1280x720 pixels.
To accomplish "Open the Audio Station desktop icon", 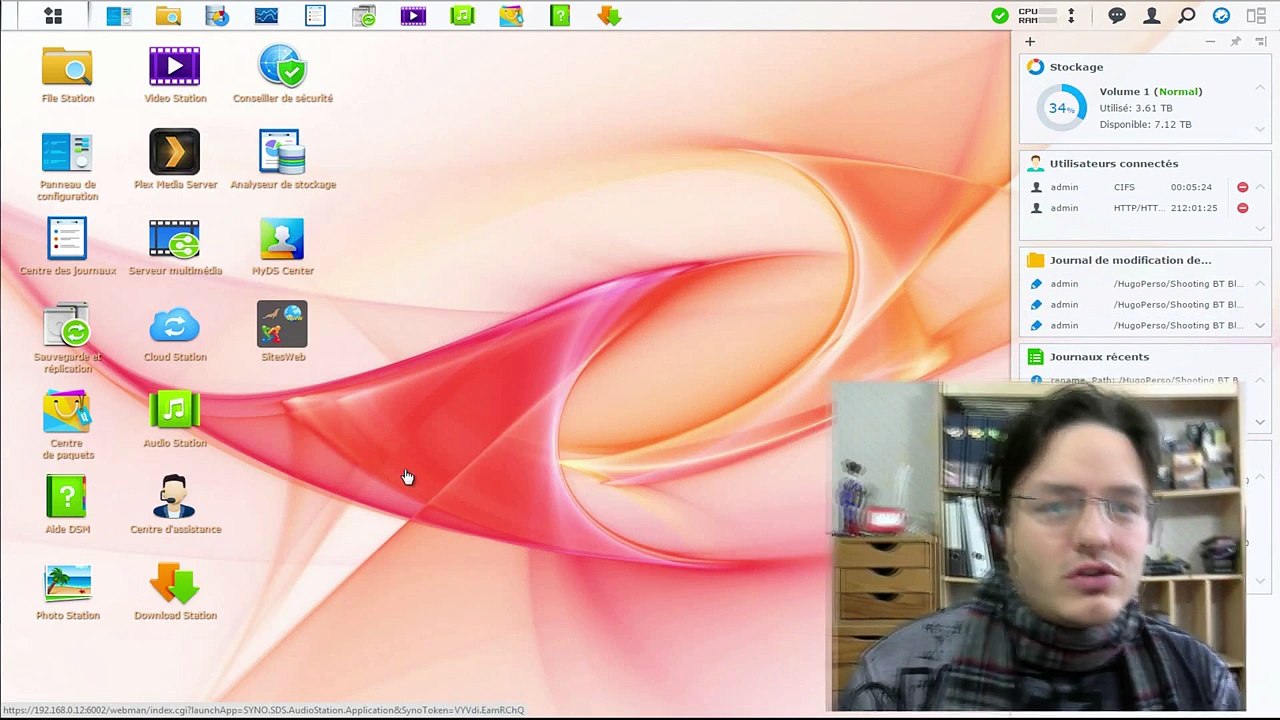I will click(175, 419).
